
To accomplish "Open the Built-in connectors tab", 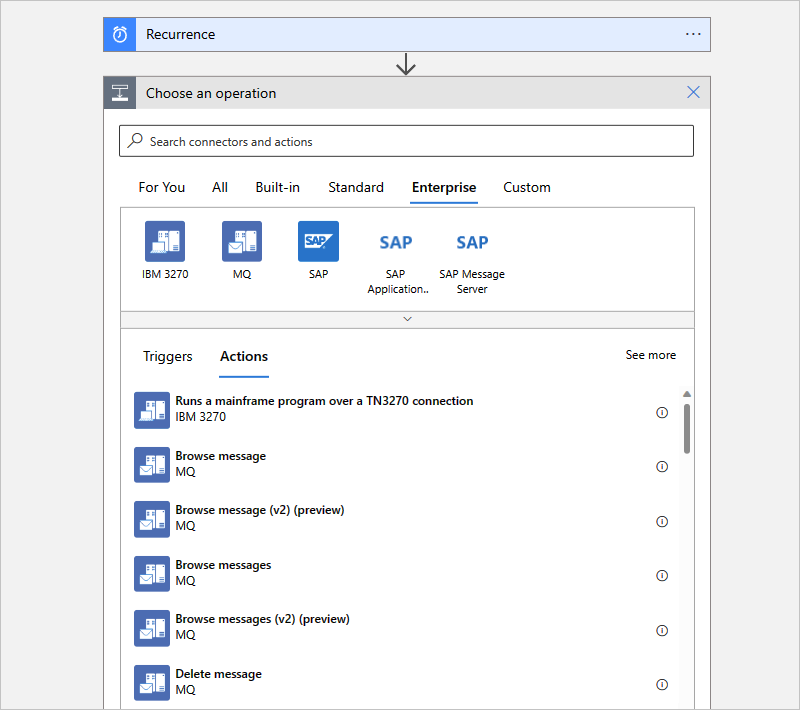I will click(277, 187).
